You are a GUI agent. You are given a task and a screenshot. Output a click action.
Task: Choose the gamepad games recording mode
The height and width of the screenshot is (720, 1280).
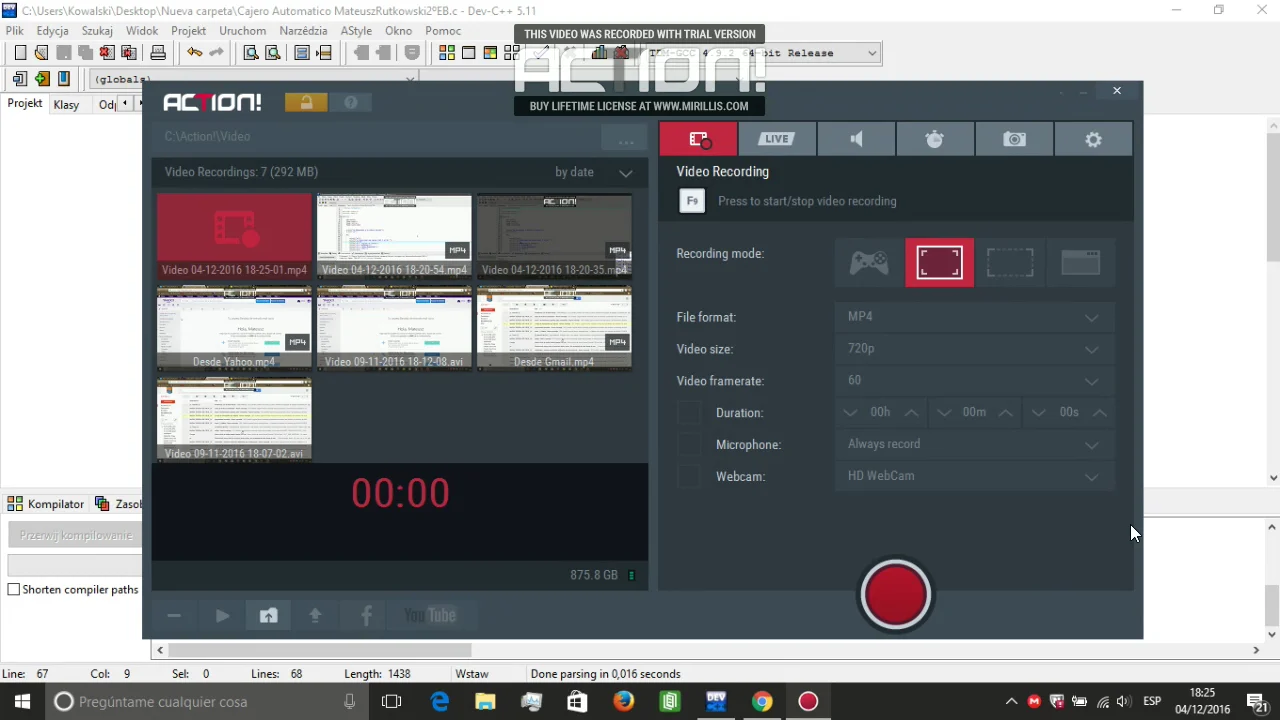pyautogui.click(x=869, y=263)
